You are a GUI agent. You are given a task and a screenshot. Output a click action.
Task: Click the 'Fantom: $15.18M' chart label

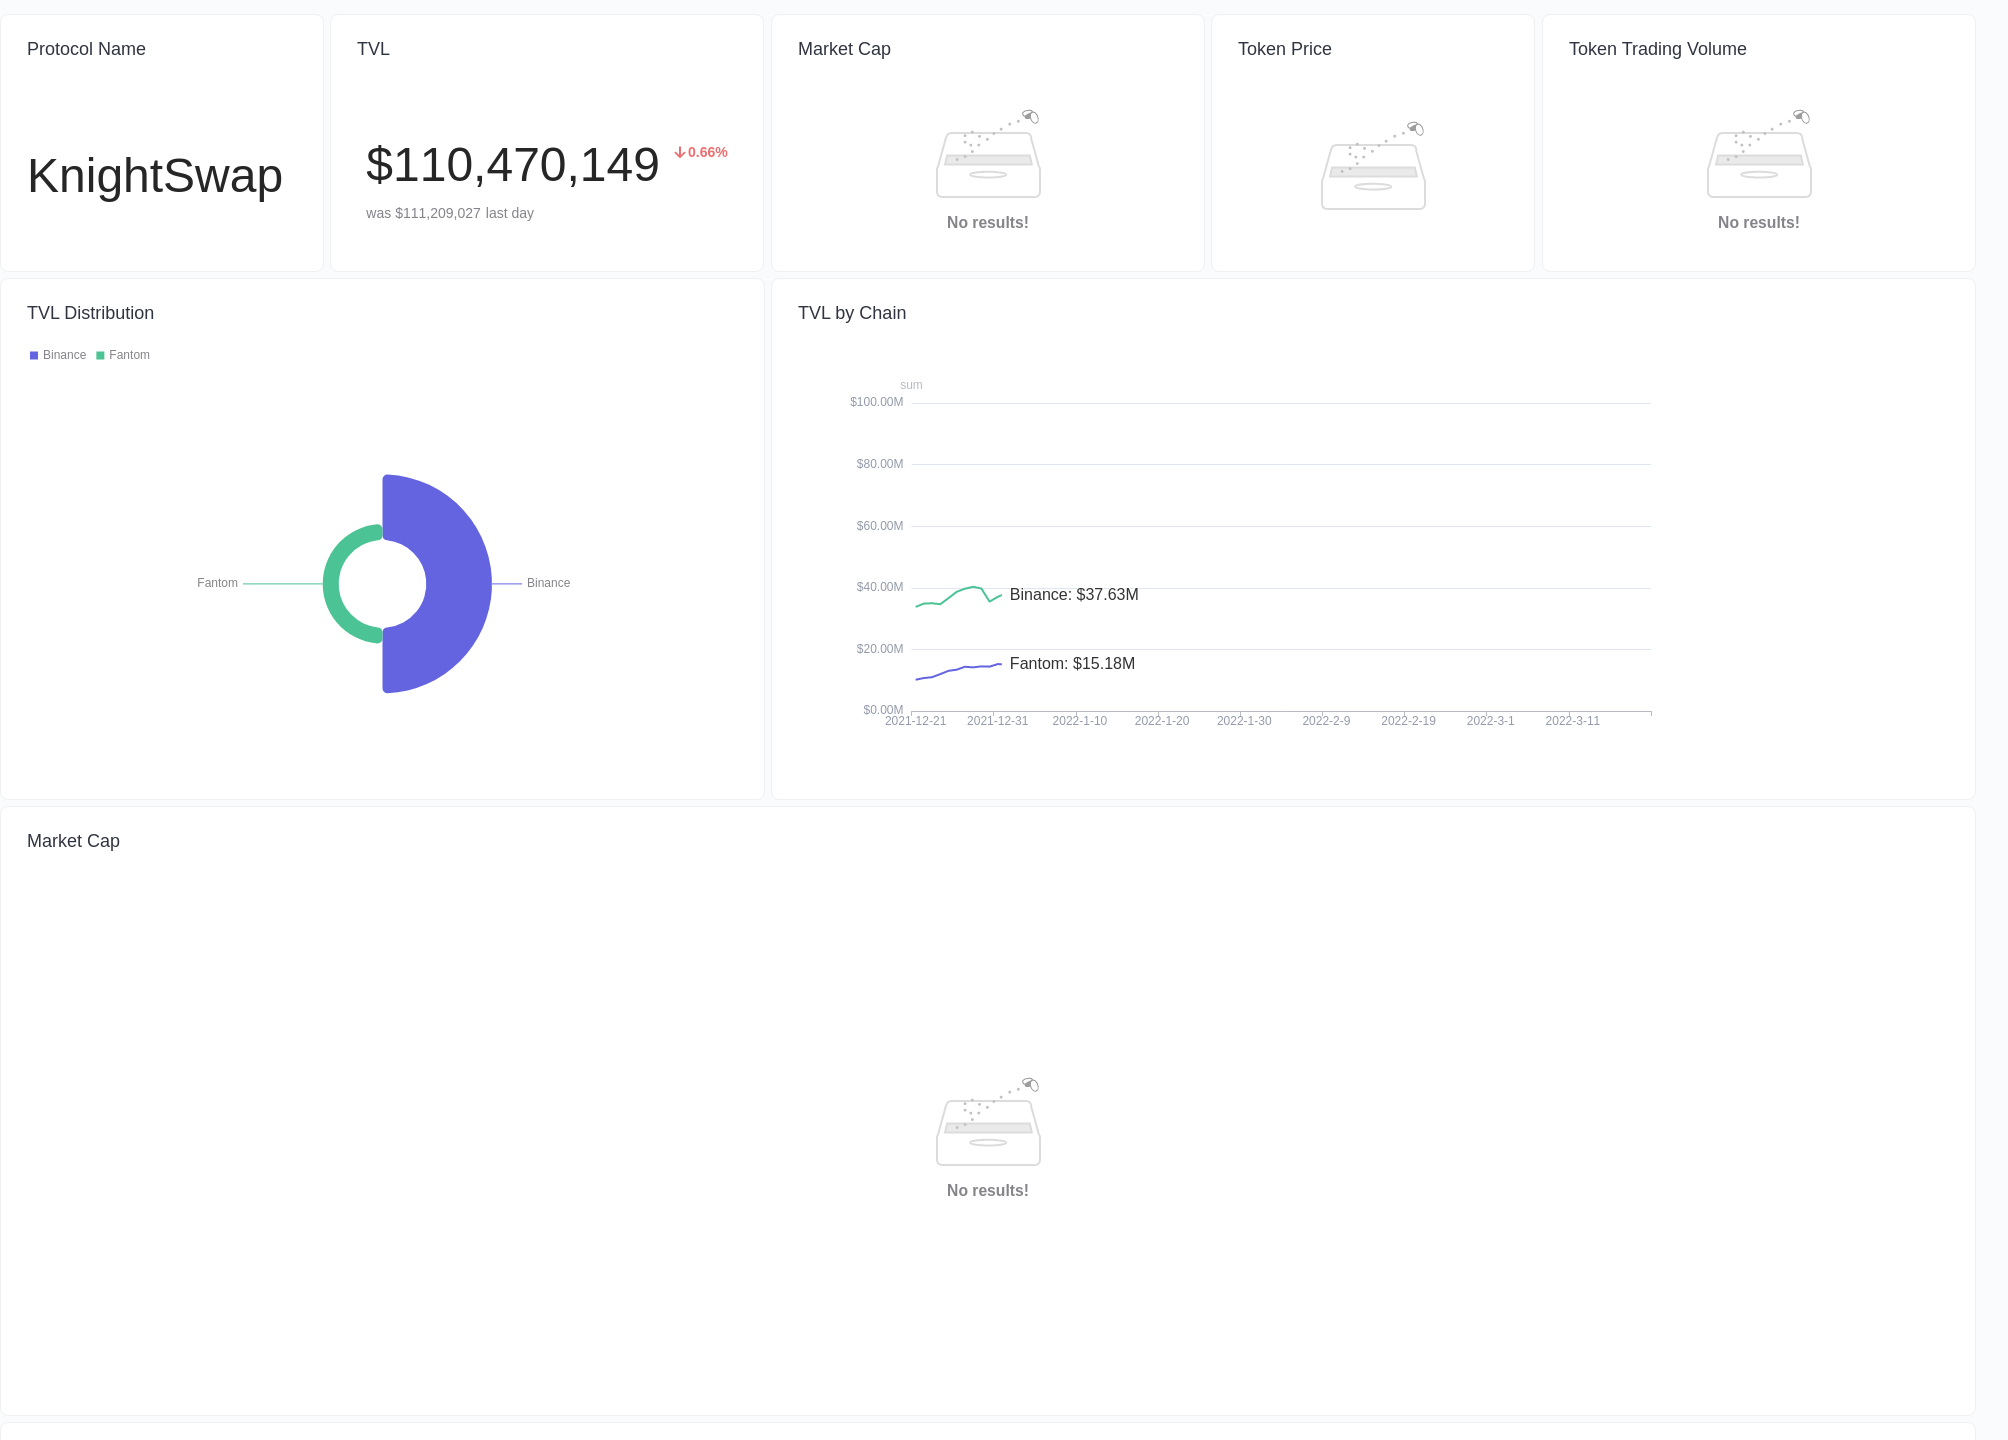[x=1072, y=664]
